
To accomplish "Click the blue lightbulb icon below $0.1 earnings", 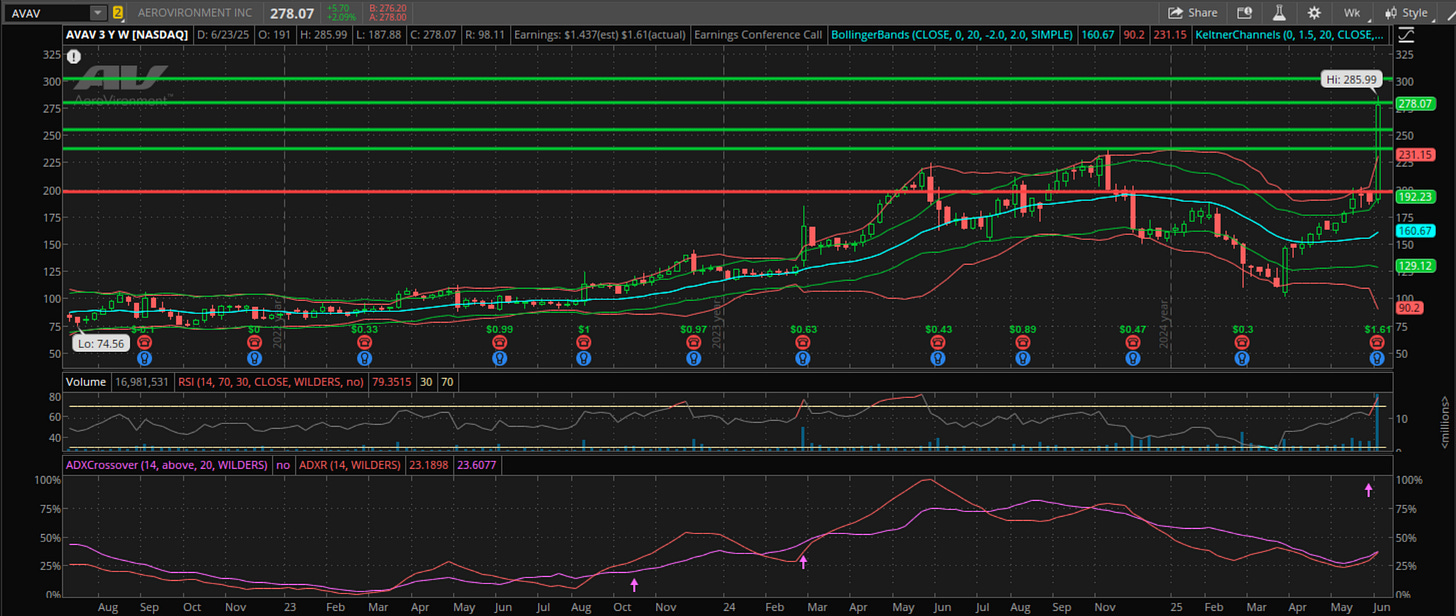I will (144, 357).
